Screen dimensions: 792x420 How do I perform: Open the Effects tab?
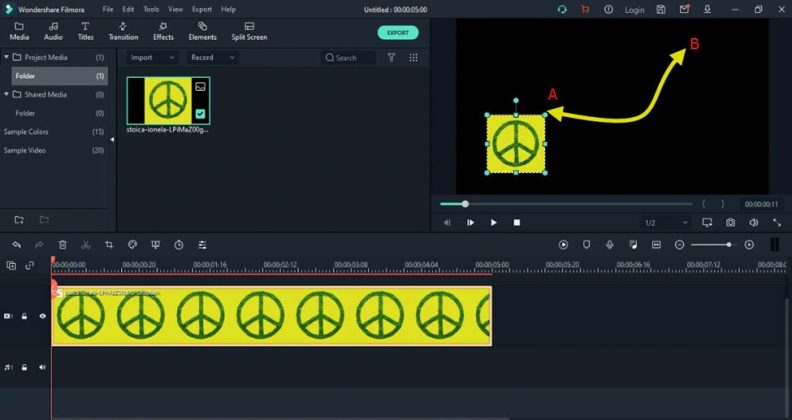(163, 31)
